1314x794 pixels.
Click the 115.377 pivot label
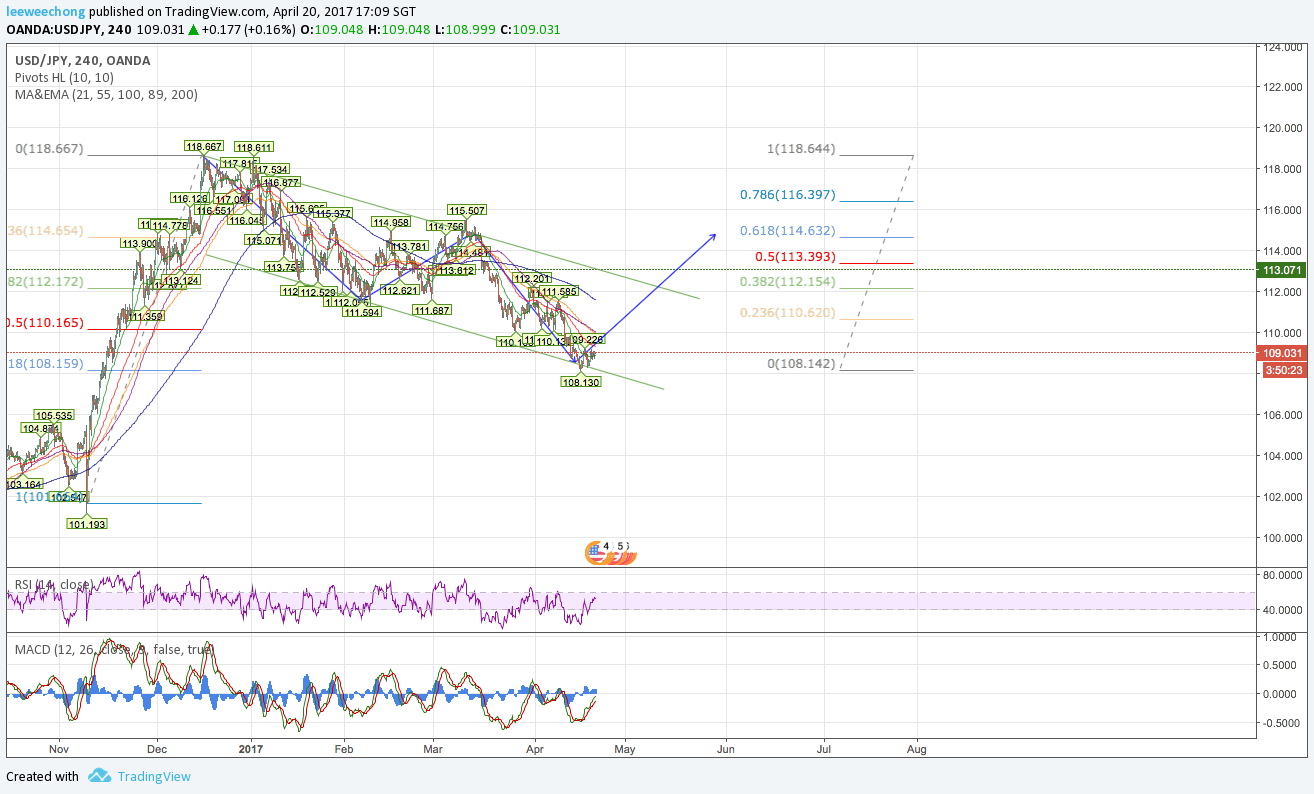pyautogui.click(x=332, y=213)
